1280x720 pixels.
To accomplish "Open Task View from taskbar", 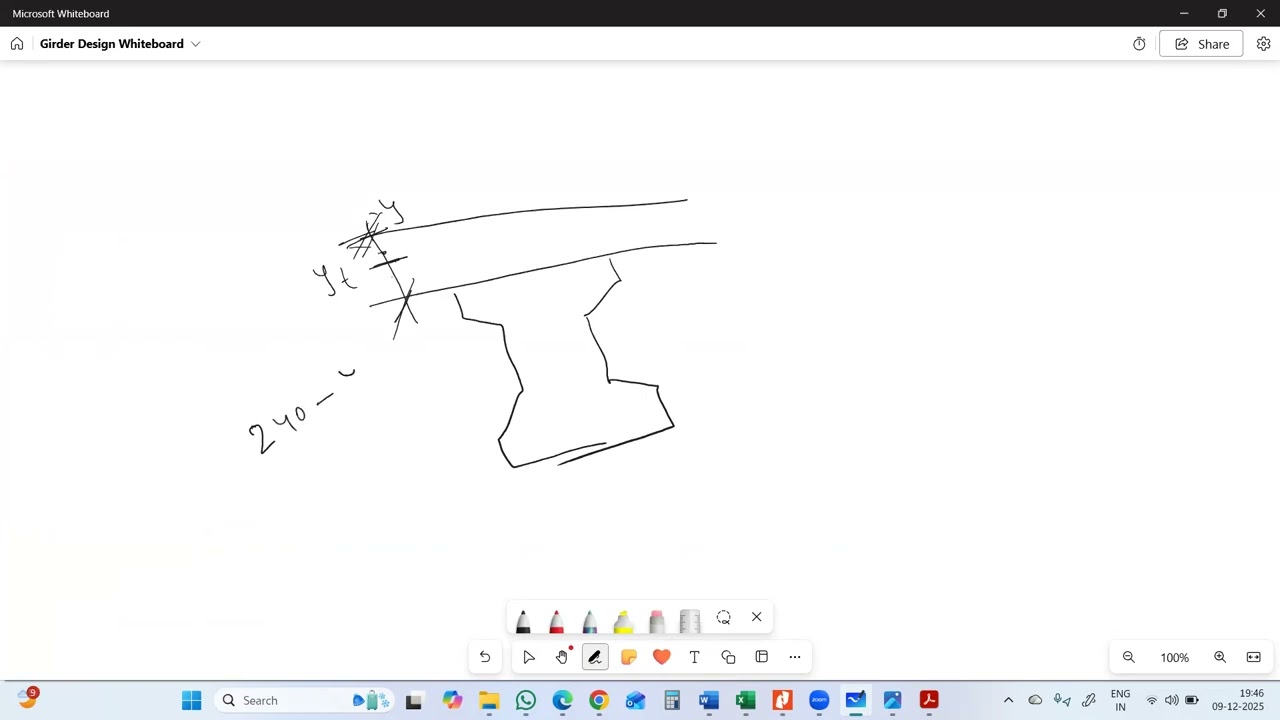I will (x=413, y=700).
